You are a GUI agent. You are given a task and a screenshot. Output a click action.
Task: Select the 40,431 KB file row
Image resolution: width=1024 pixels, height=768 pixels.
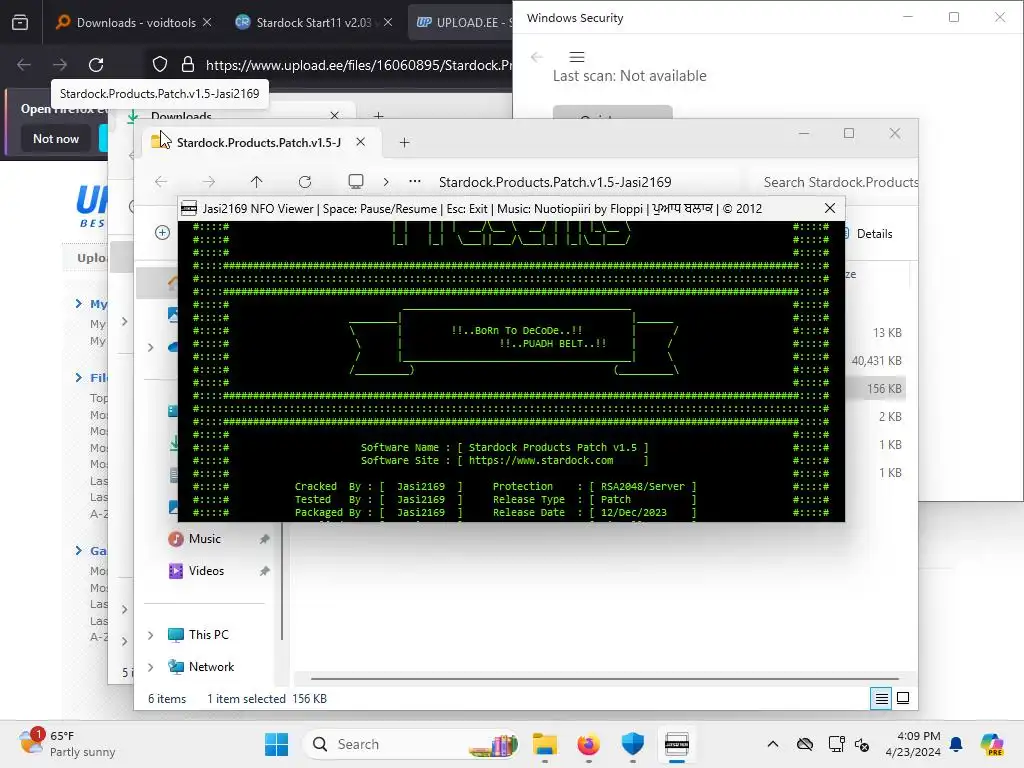(876, 360)
